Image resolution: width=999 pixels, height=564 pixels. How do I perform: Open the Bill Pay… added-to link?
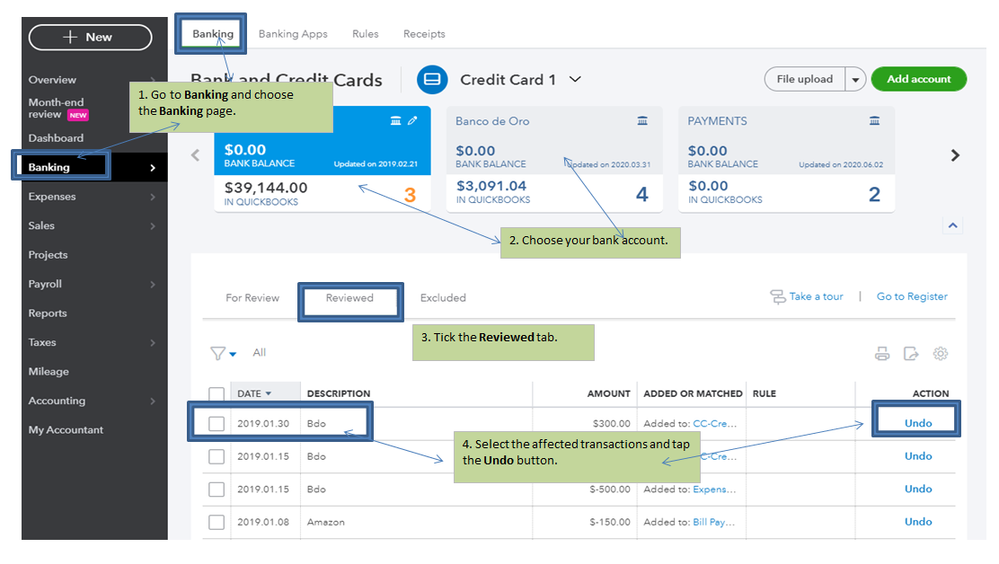coord(714,523)
